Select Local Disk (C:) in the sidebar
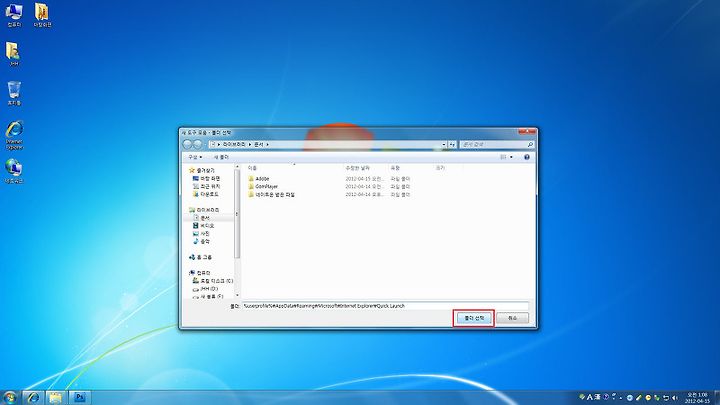The width and height of the screenshot is (720, 405). click(x=213, y=281)
